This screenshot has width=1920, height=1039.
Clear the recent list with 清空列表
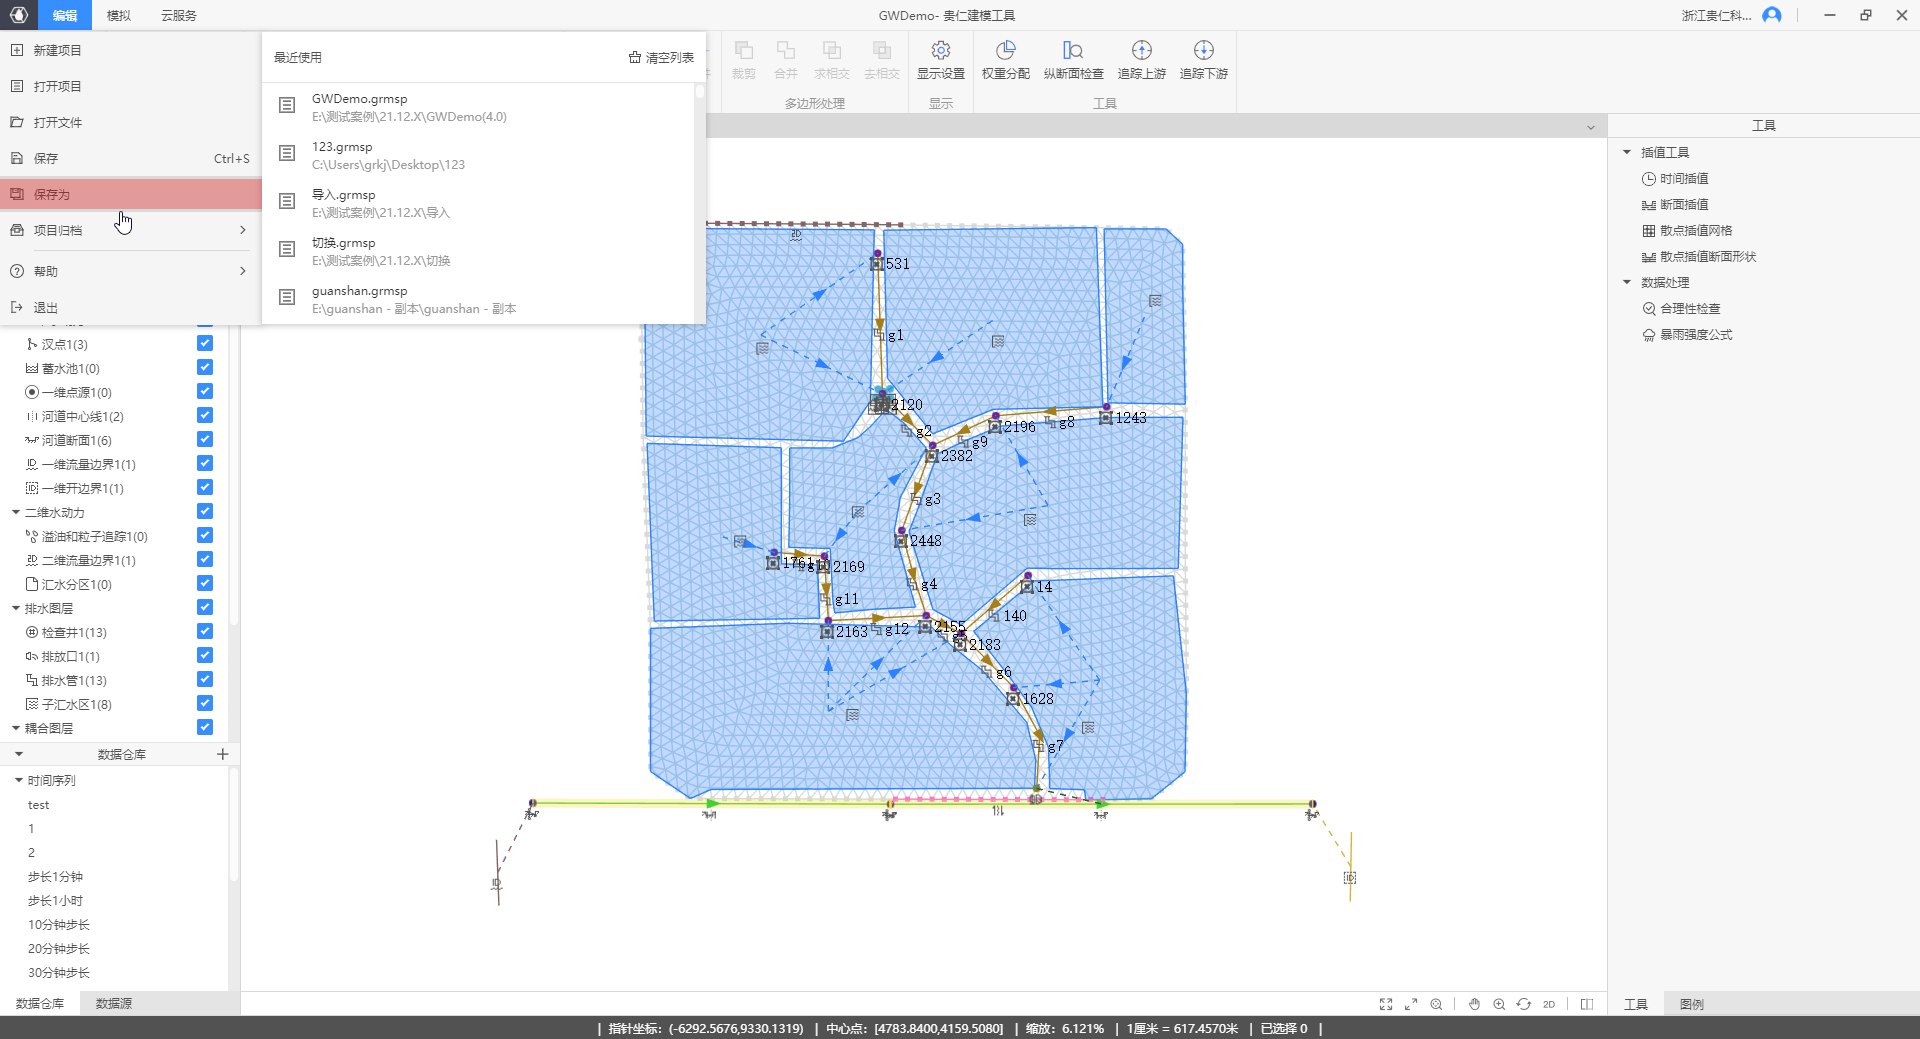pos(661,58)
